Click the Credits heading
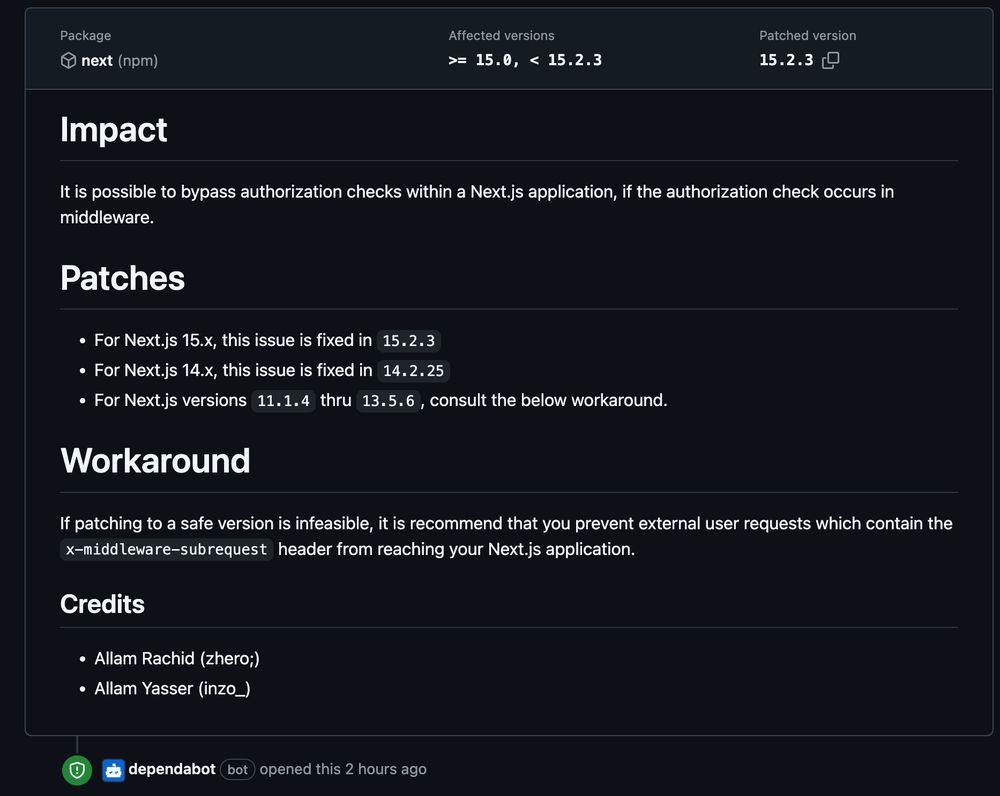This screenshot has height=796, width=1000. click(x=102, y=604)
